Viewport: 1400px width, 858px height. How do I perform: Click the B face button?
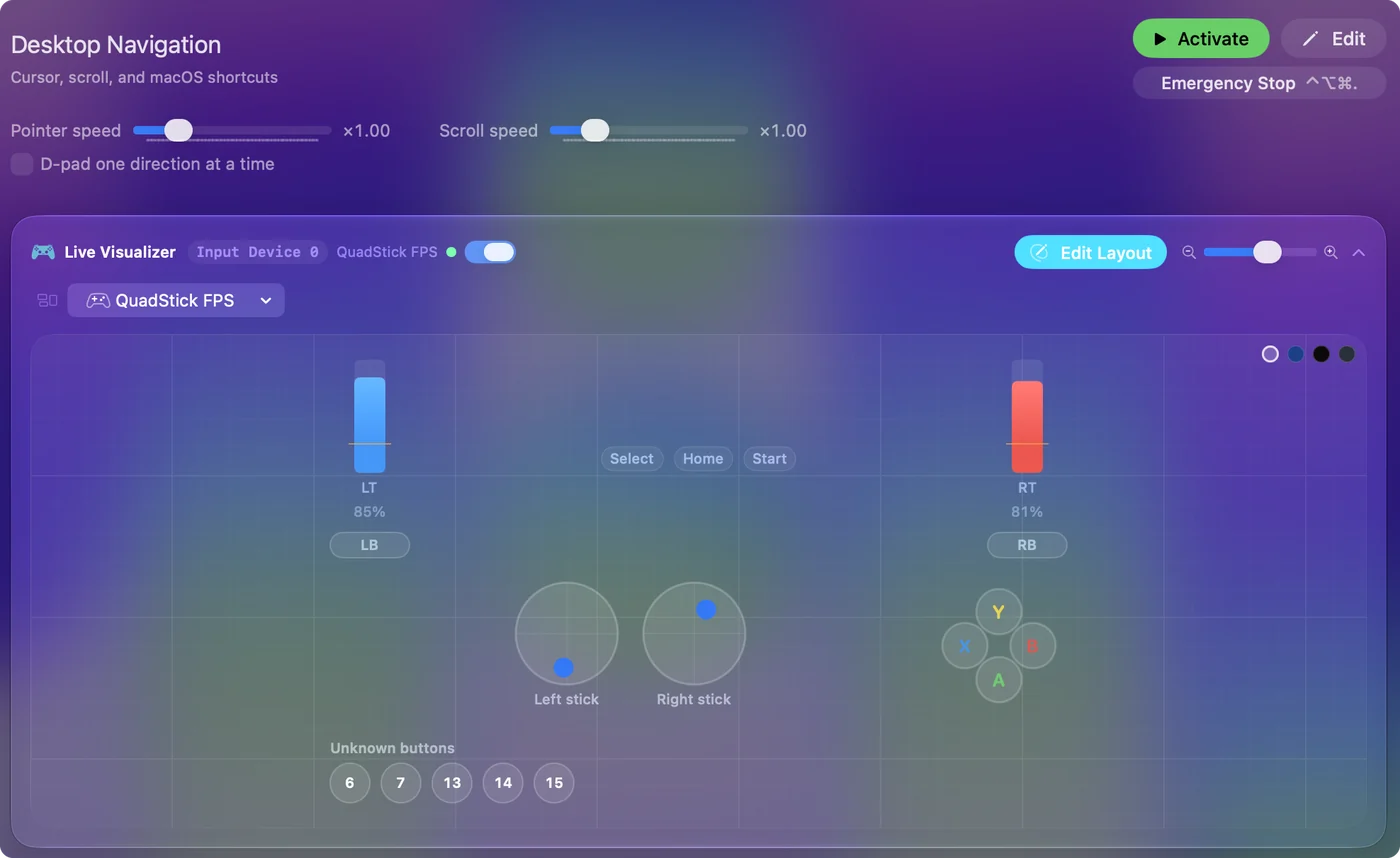click(x=1032, y=646)
